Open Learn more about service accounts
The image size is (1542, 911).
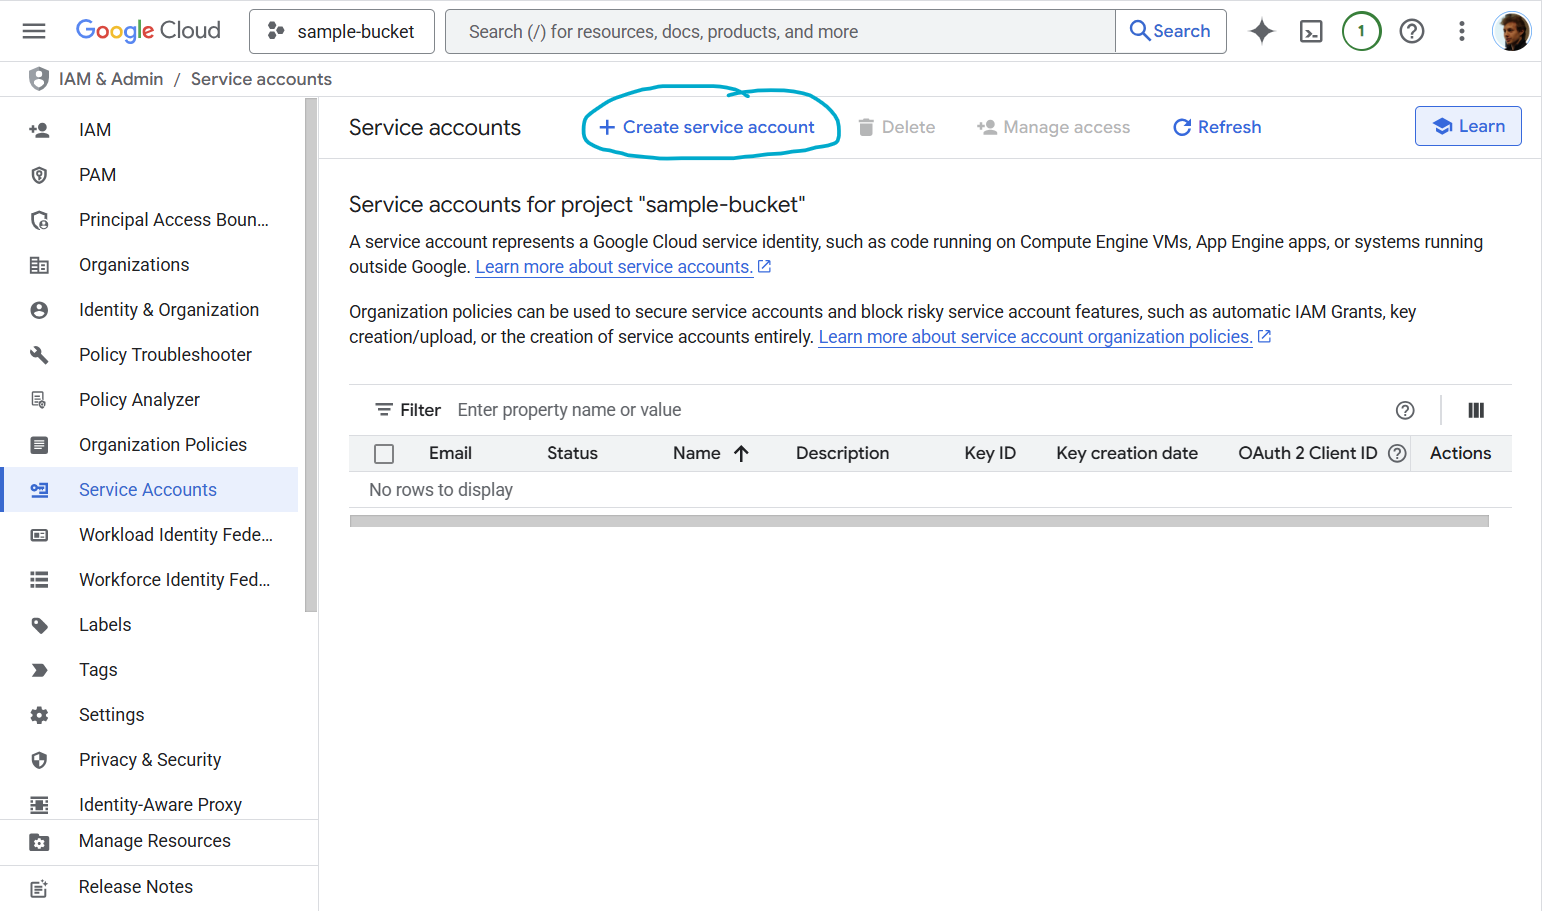pyautogui.click(x=614, y=266)
